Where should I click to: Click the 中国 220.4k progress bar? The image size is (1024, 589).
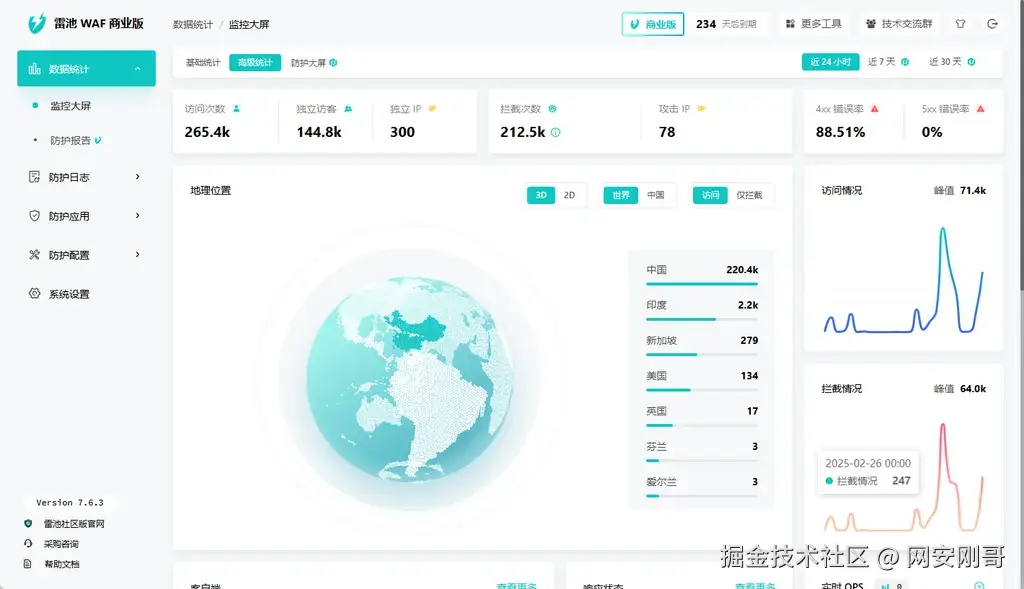coord(702,284)
